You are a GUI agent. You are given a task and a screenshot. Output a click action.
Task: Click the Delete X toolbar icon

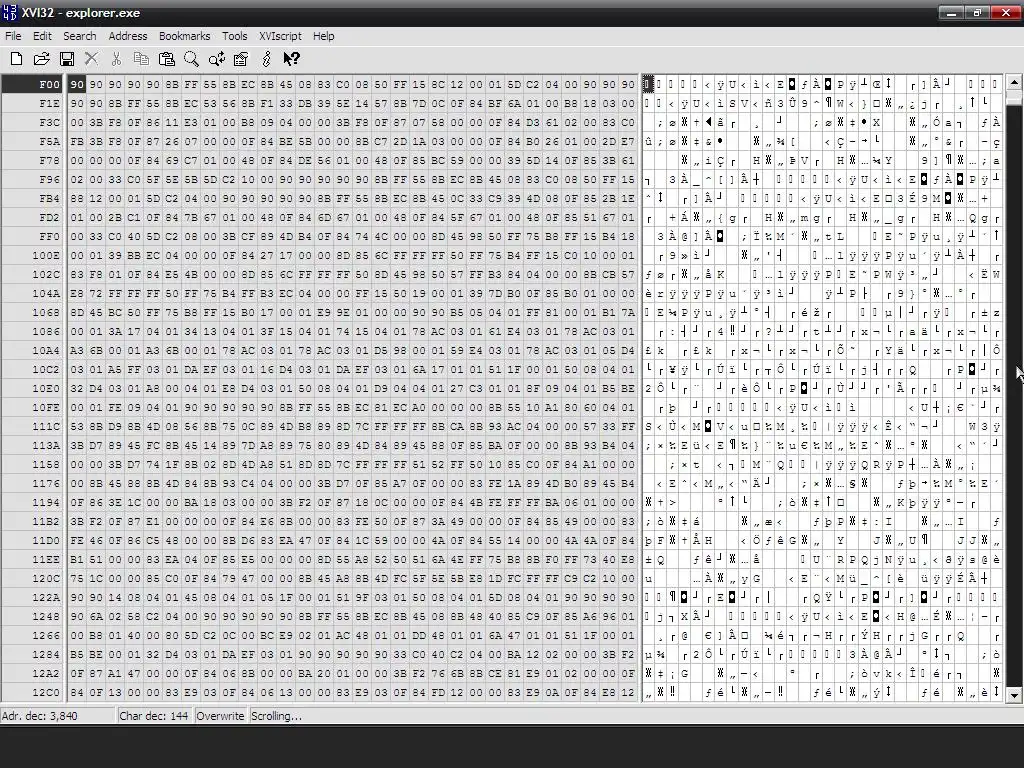point(91,59)
